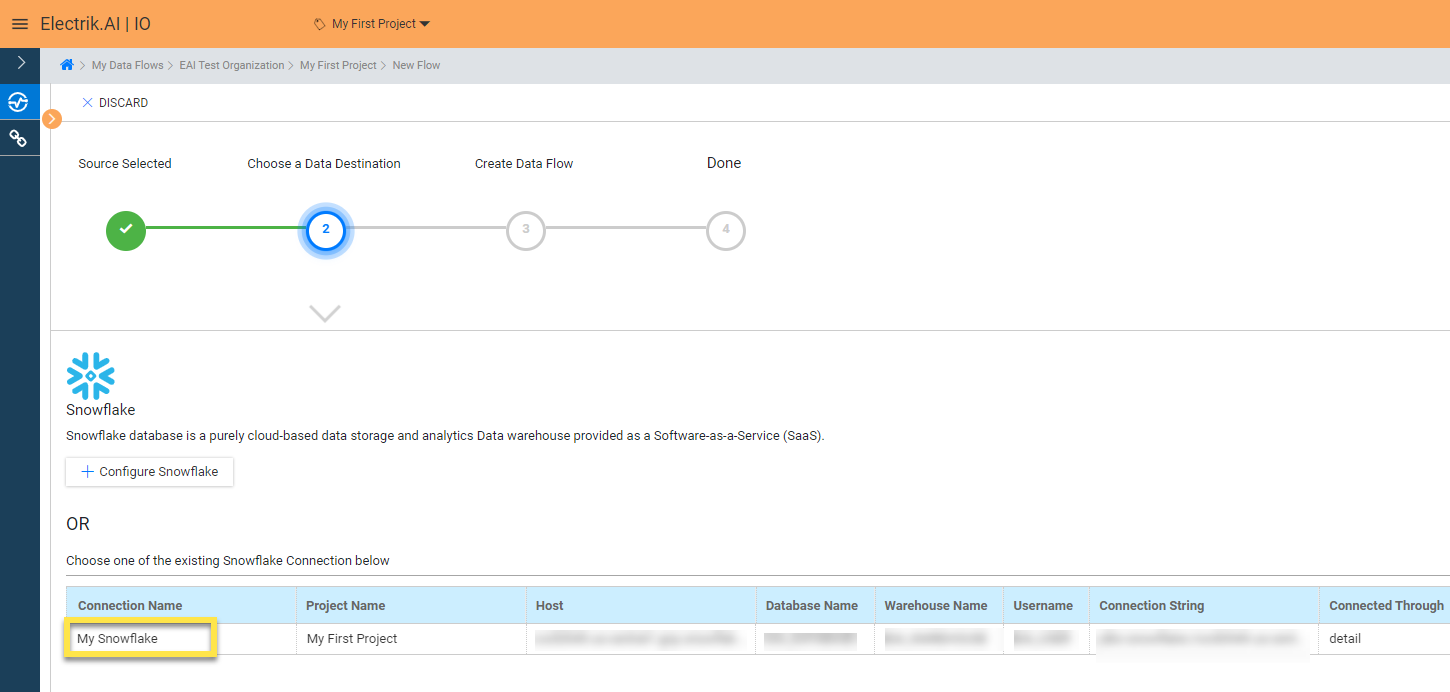This screenshot has height=692, width=1450.
Task: Click the tag icon beside My First Project
Action: click(320, 23)
